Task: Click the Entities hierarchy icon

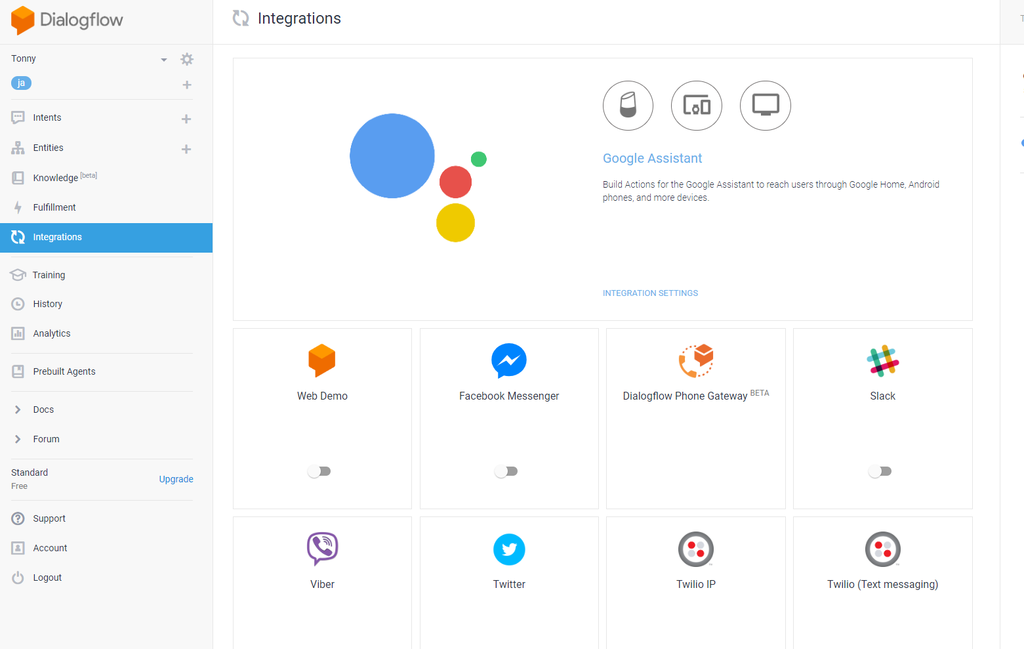Action: pos(18,148)
